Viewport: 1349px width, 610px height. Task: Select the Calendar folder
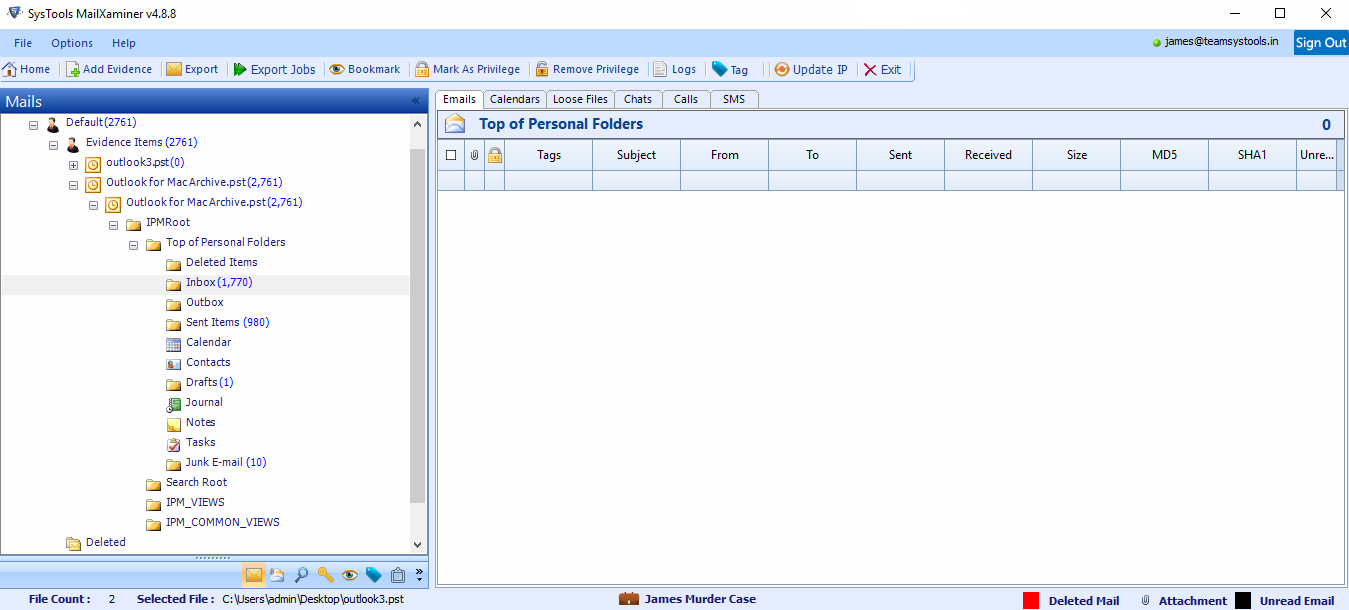click(x=209, y=342)
